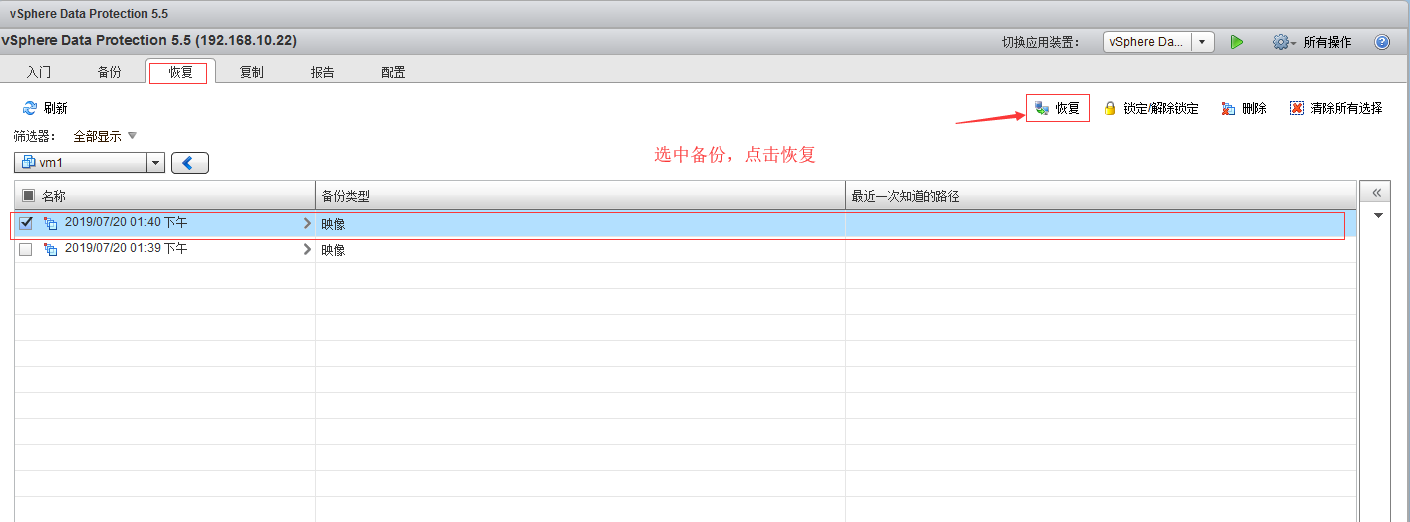
Task: Select the 2019/07/20 01:40 下午 backup text
Action: pyautogui.click(x=126, y=223)
